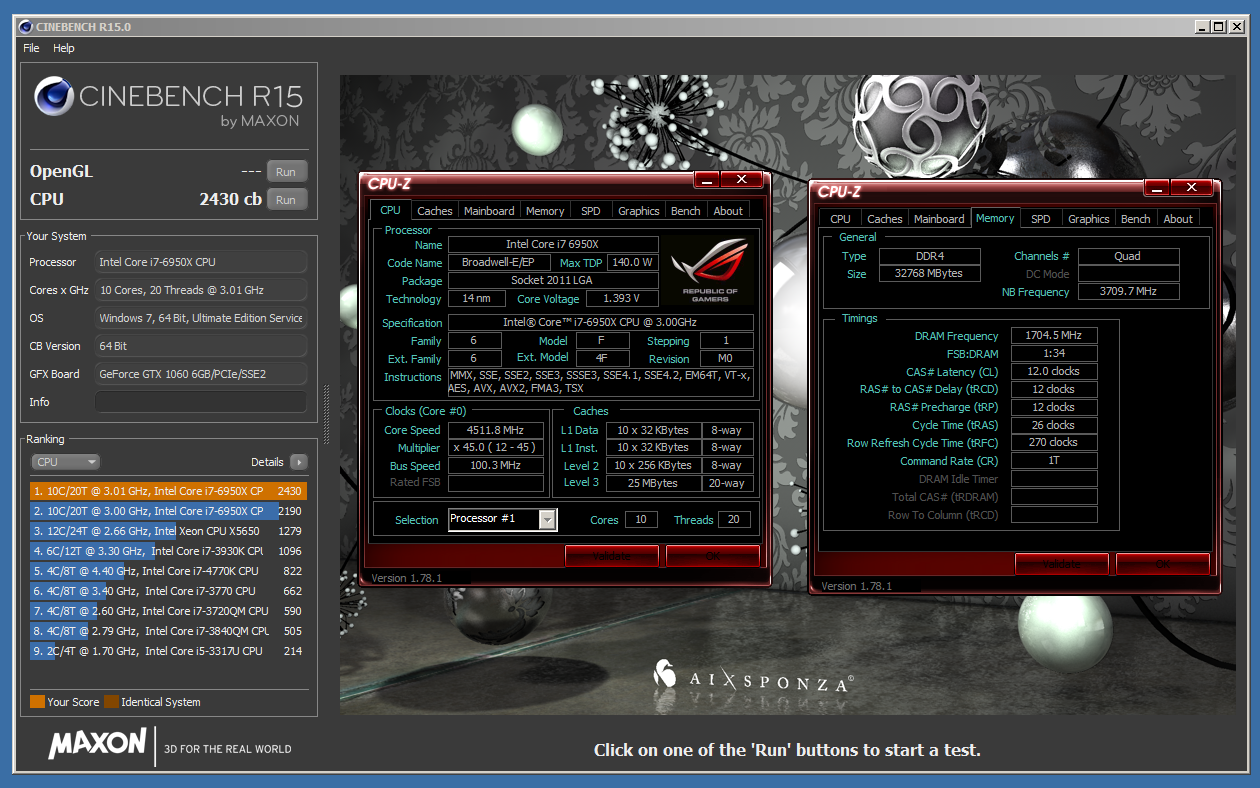This screenshot has height=788, width=1260.
Task: Click Validate button in right CPU-Z window
Action: coord(1062,564)
